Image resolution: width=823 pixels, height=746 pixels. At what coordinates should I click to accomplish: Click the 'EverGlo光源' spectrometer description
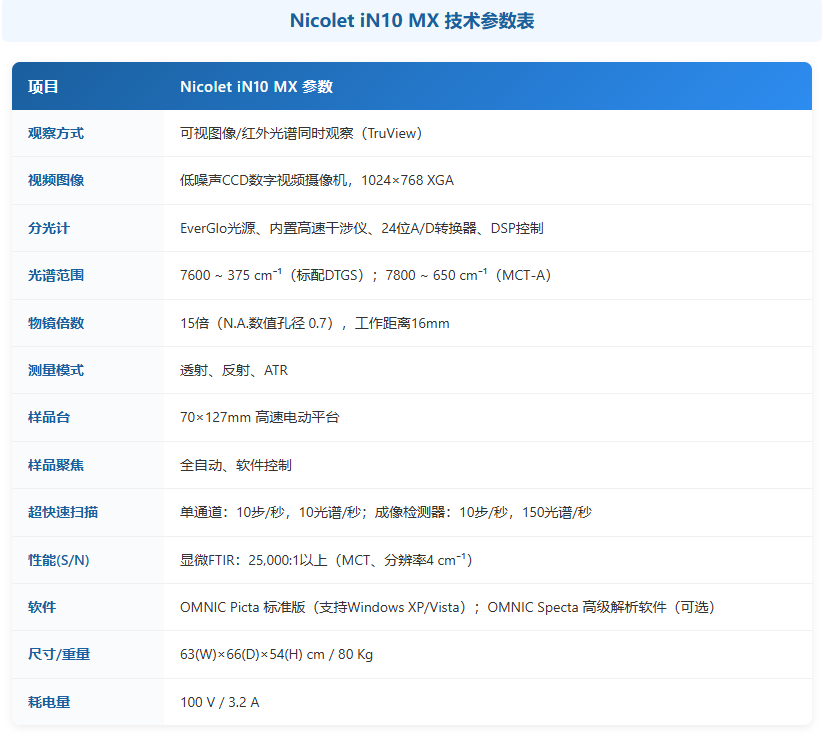coord(362,228)
